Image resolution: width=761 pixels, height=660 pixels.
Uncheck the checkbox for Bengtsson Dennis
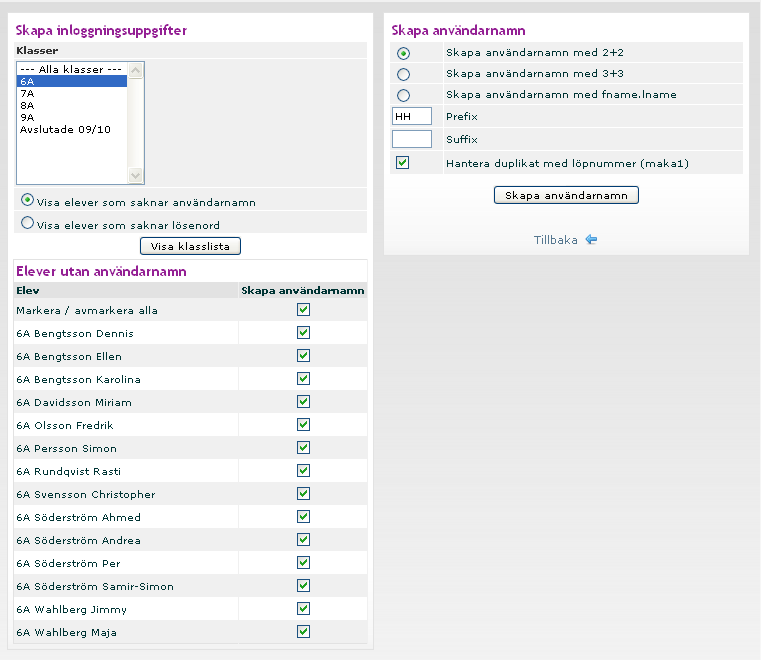pyautogui.click(x=303, y=332)
